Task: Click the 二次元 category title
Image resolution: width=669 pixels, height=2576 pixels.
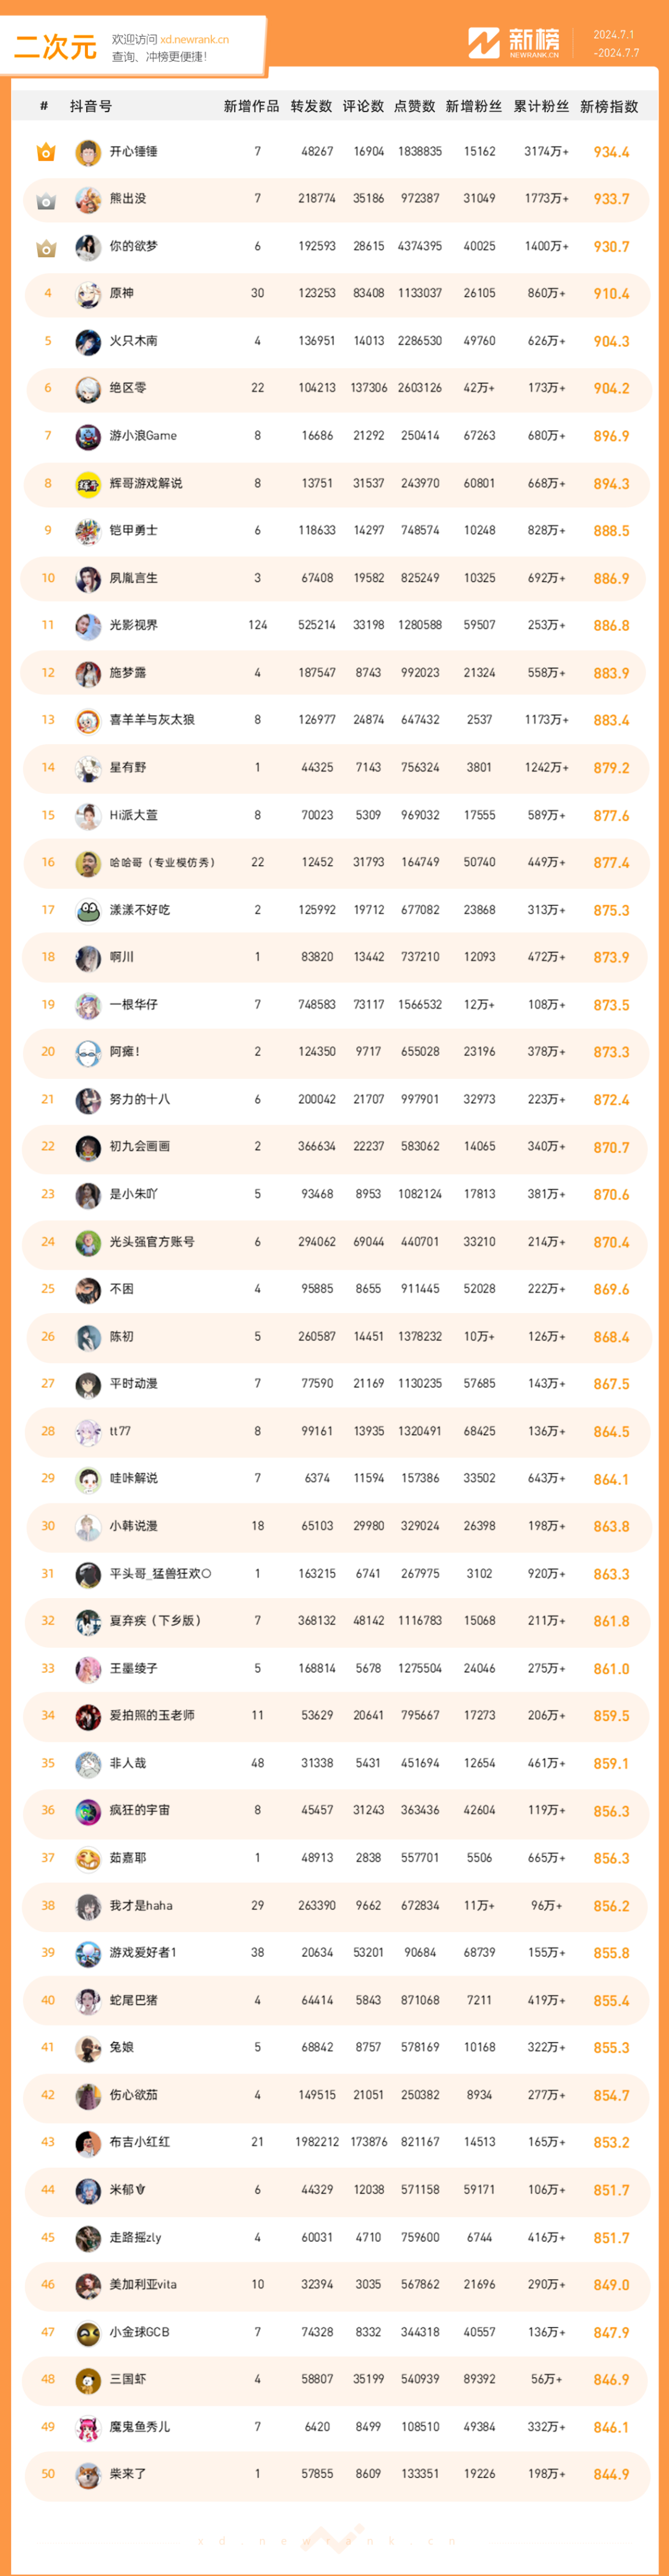Action: (x=56, y=47)
